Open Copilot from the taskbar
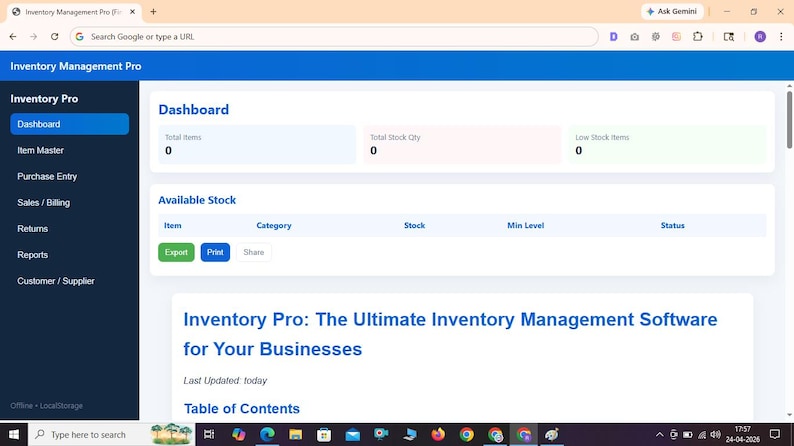 pyautogui.click(x=239, y=434)
